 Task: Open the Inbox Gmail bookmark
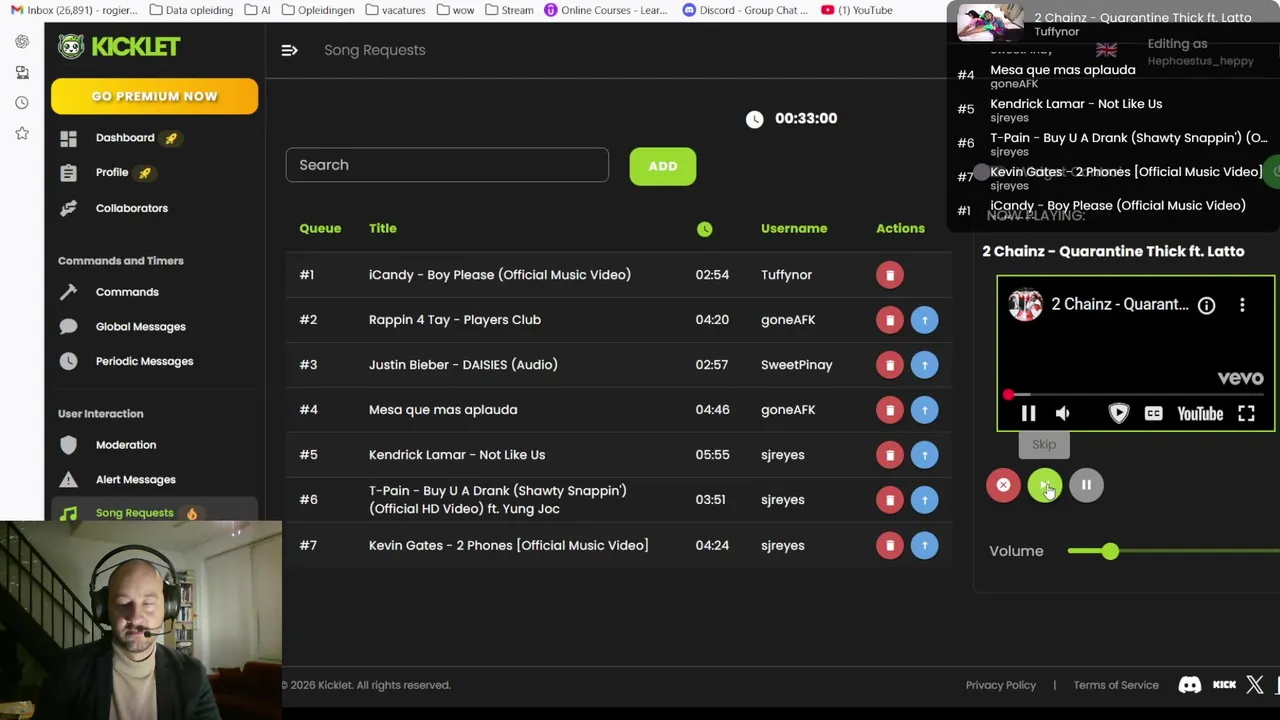tap(71, 10)
